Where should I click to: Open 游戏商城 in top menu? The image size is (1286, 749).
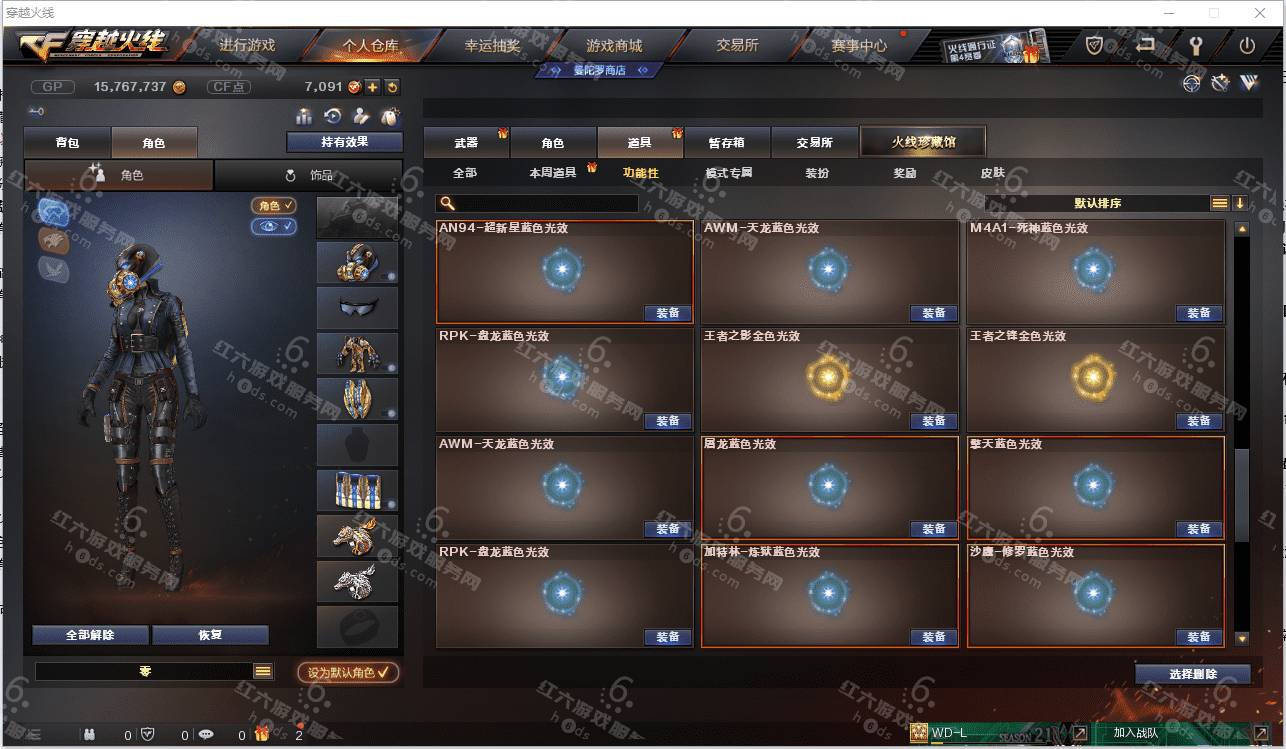[x=614, y=45]
